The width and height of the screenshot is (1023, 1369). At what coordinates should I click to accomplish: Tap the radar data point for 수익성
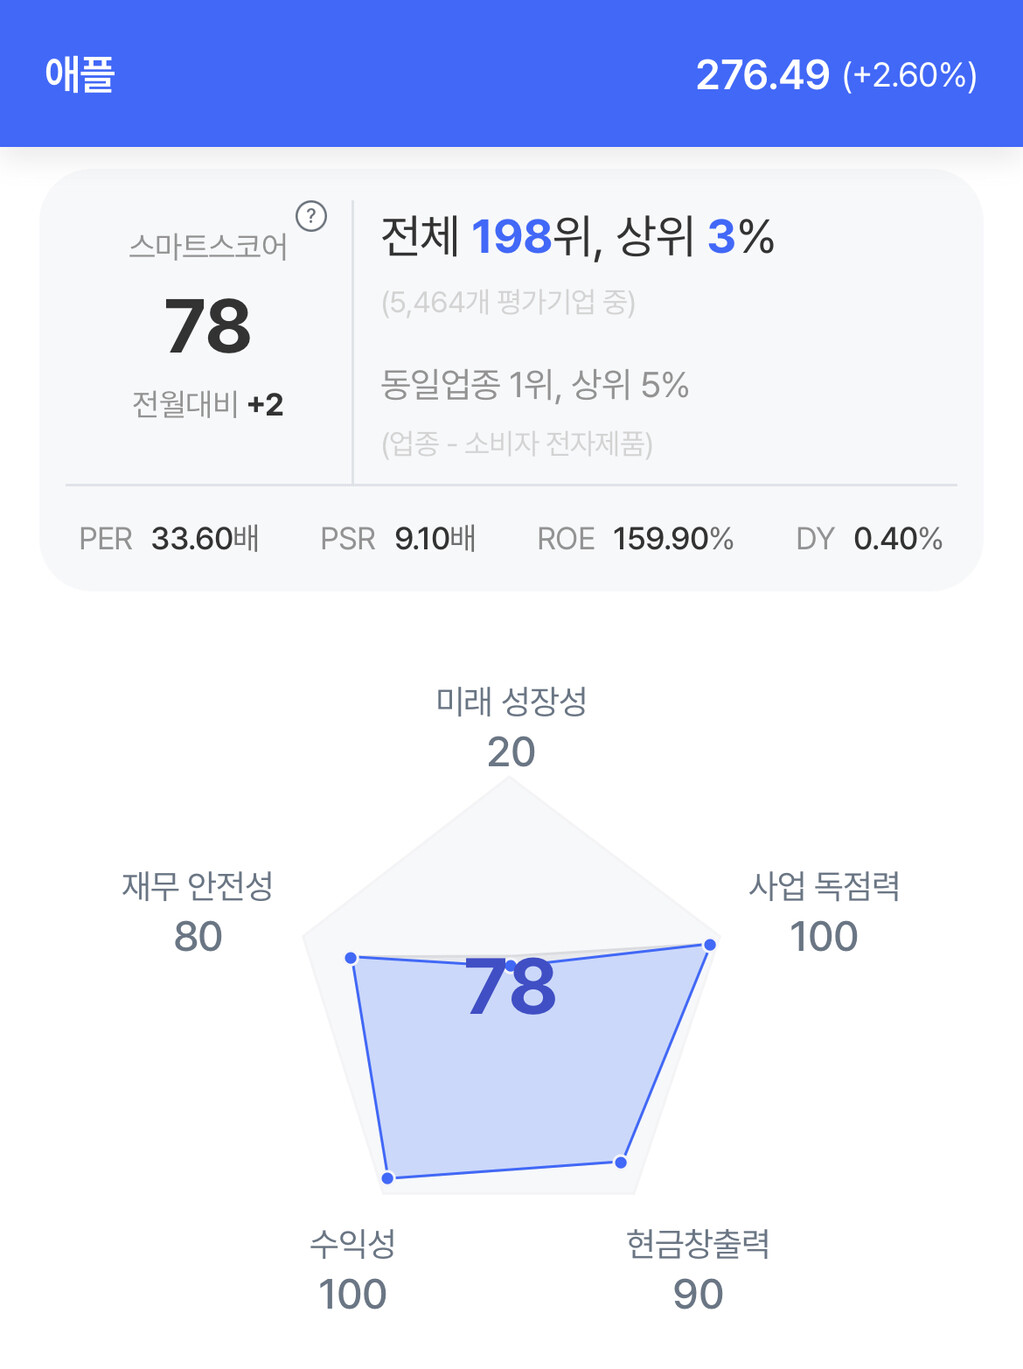(388, 1178)
